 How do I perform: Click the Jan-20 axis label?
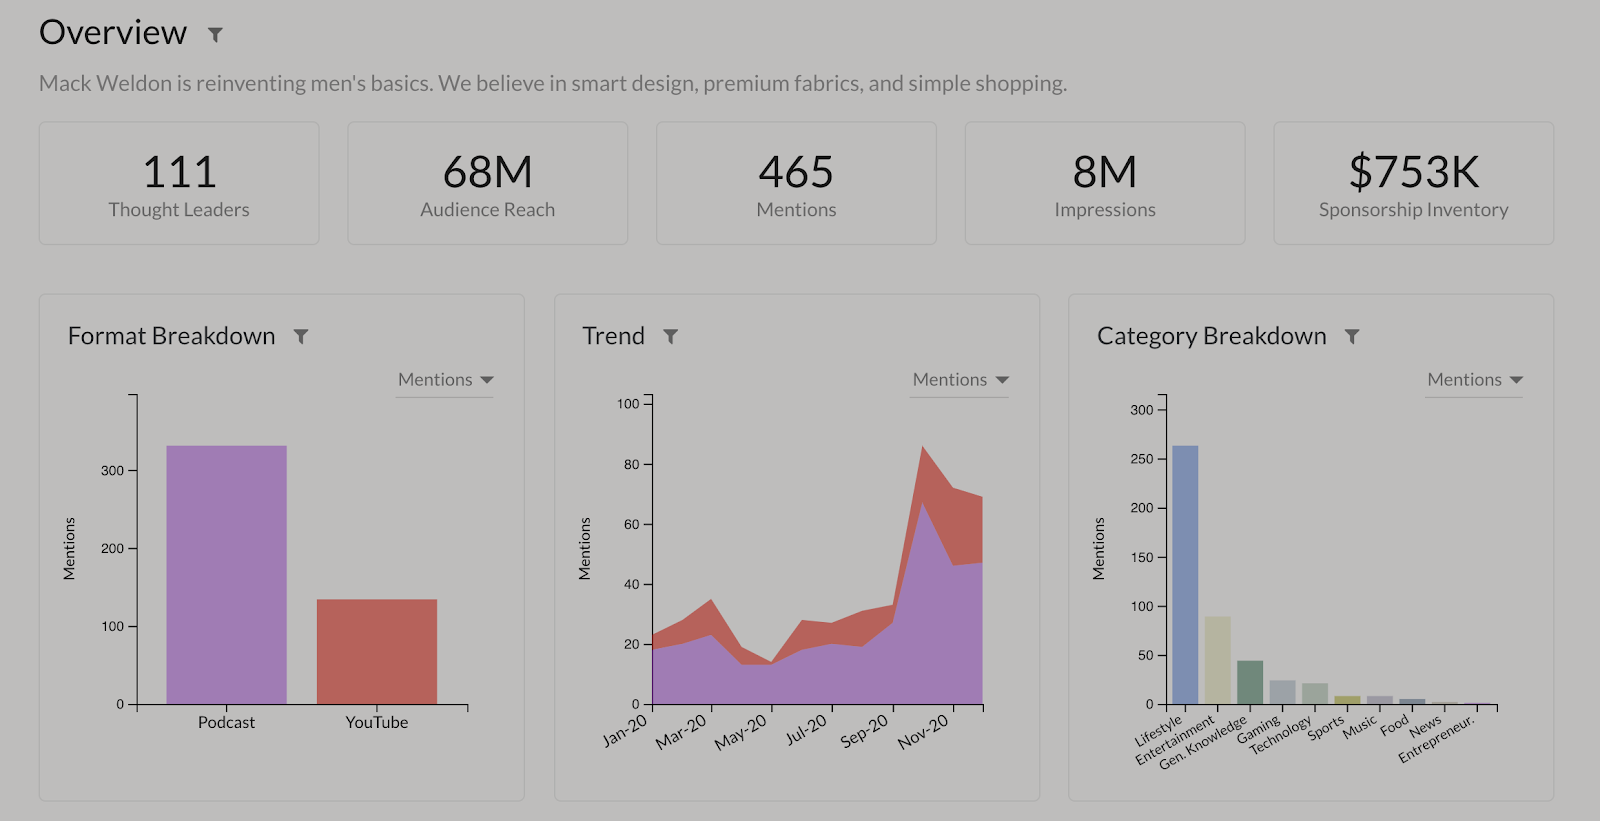pos(625,731)
